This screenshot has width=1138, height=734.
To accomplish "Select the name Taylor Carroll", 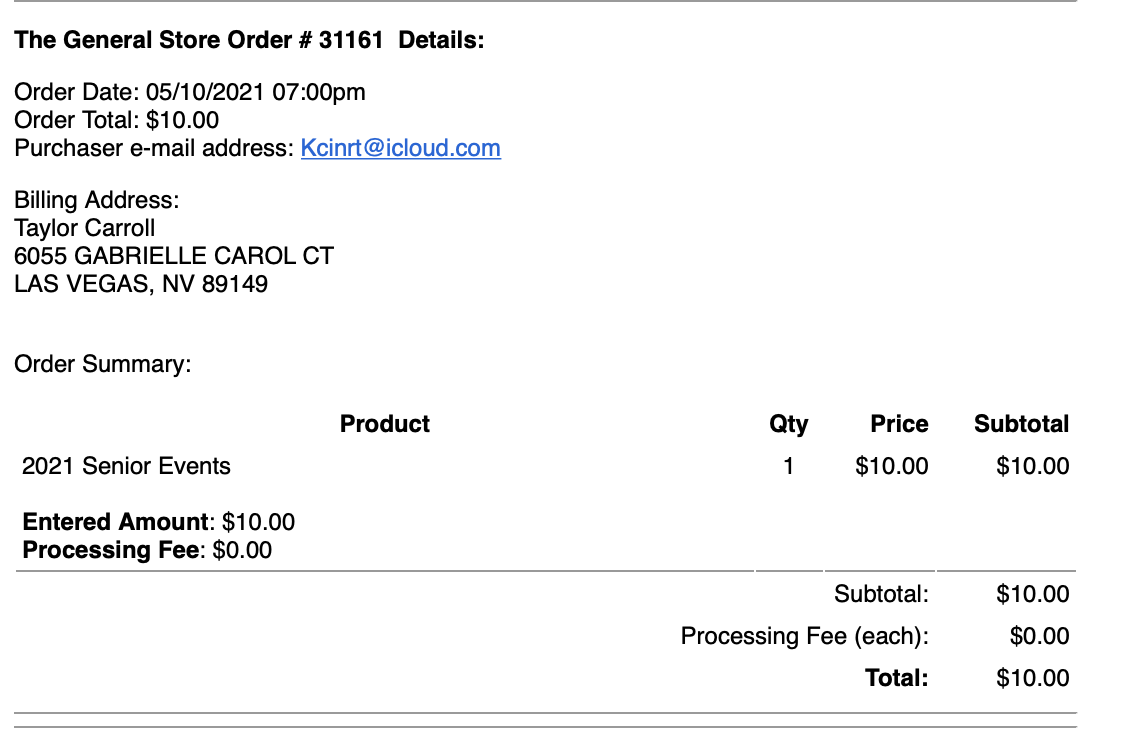I will tap(85, 228).
